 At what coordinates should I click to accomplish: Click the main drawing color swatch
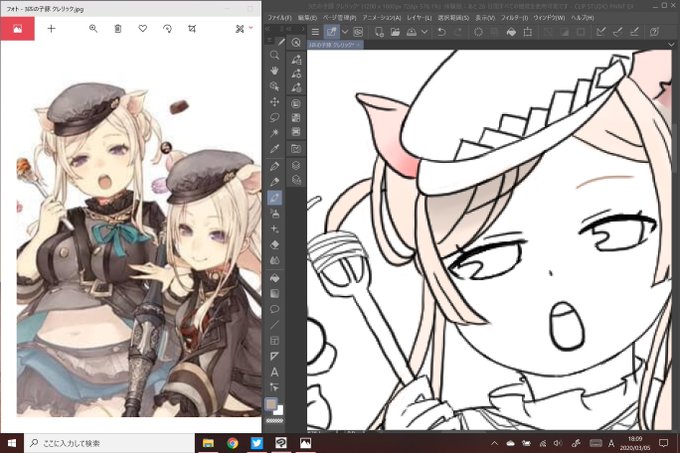(271, 404)
